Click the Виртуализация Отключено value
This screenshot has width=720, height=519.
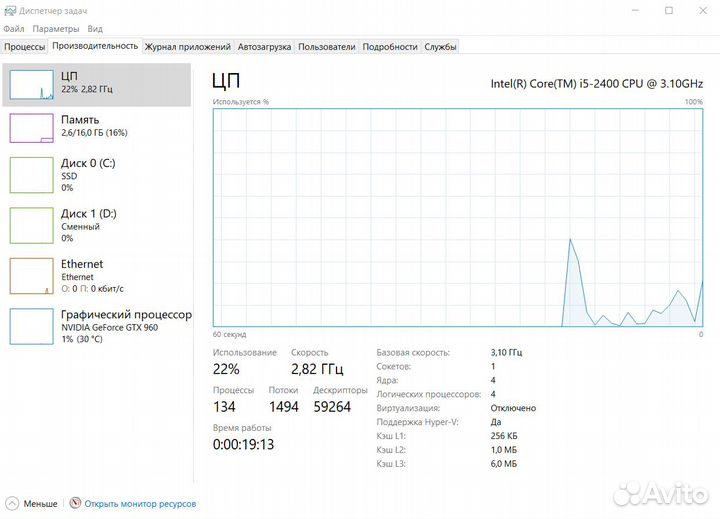click(x=513, y=408)
